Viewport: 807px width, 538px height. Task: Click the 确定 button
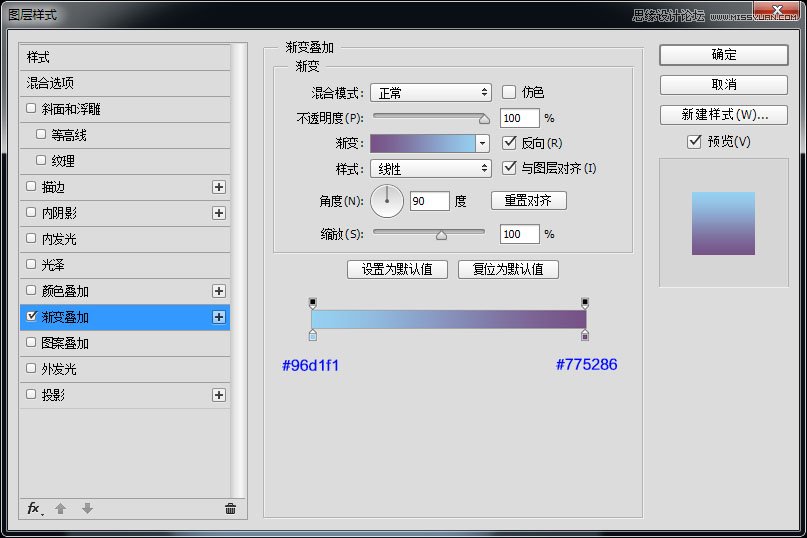[724, 55]
